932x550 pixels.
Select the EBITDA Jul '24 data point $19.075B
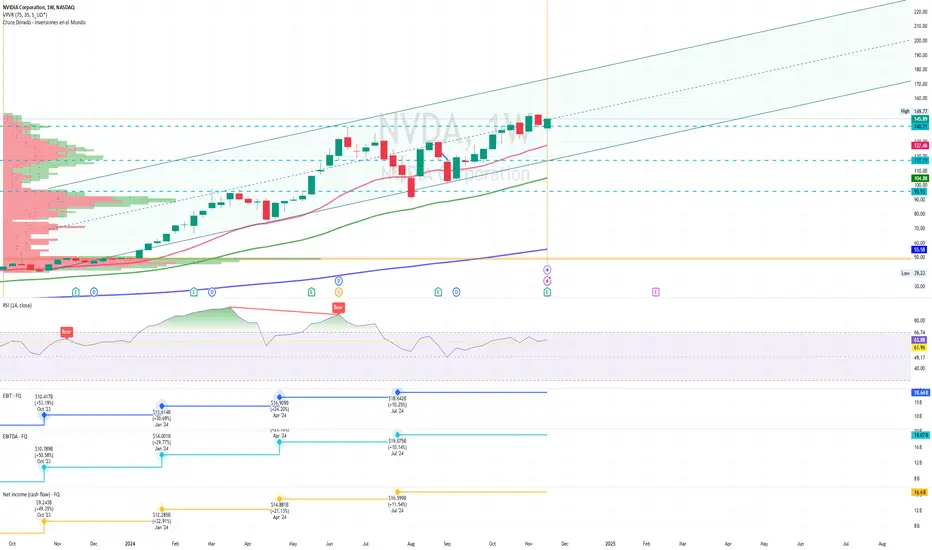pos(397,435)
